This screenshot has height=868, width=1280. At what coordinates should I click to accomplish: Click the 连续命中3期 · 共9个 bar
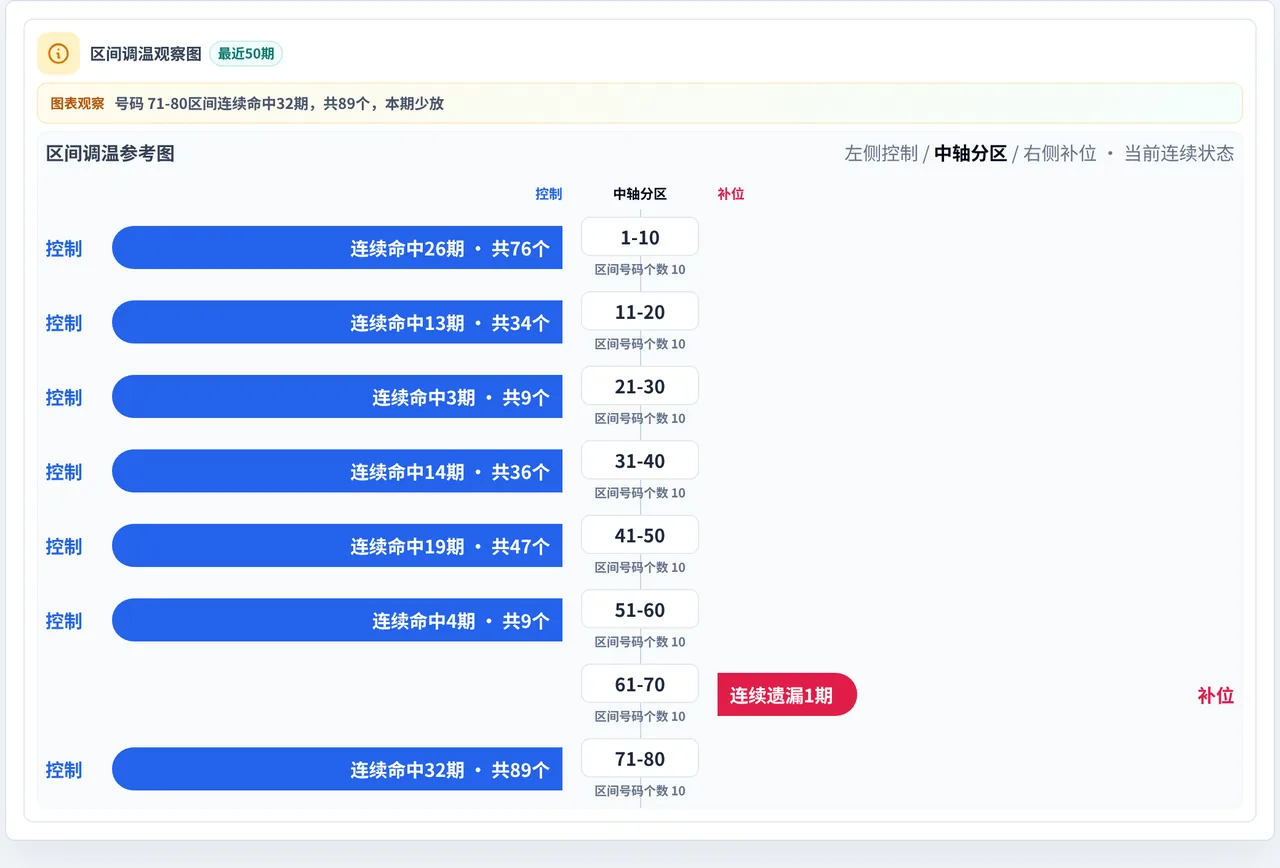click(x=337, y=397)
